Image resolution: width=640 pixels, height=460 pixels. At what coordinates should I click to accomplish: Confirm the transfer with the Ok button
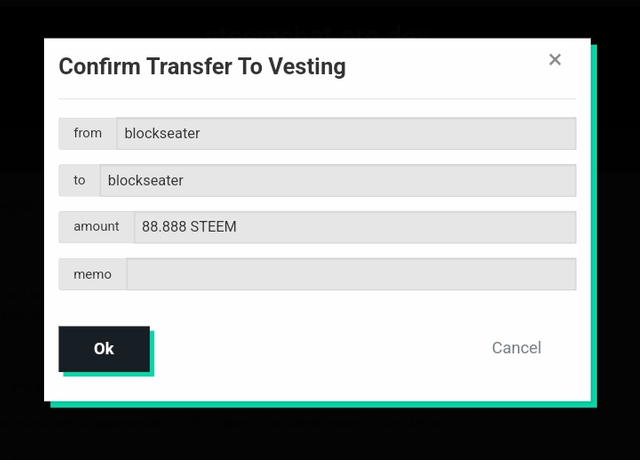click(104, 349)
